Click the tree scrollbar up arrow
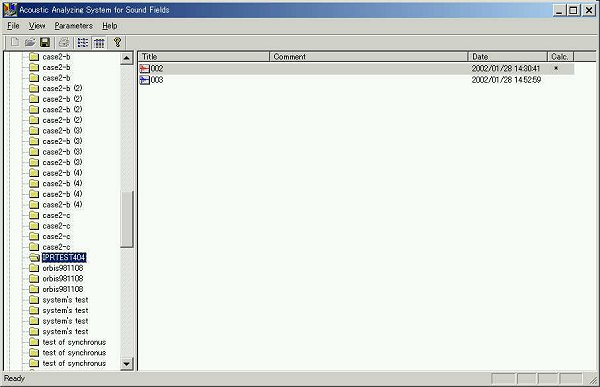 point(126,58)
